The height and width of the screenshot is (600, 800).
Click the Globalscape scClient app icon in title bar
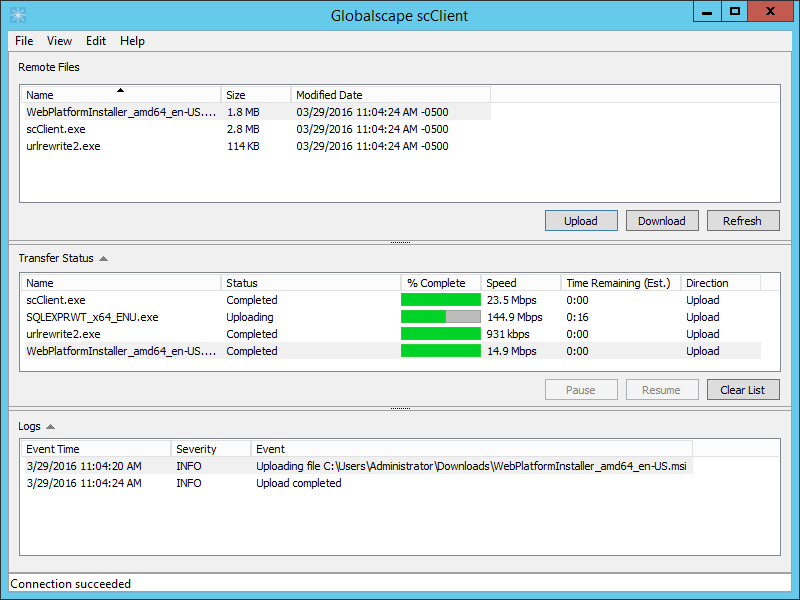point(18,15)
